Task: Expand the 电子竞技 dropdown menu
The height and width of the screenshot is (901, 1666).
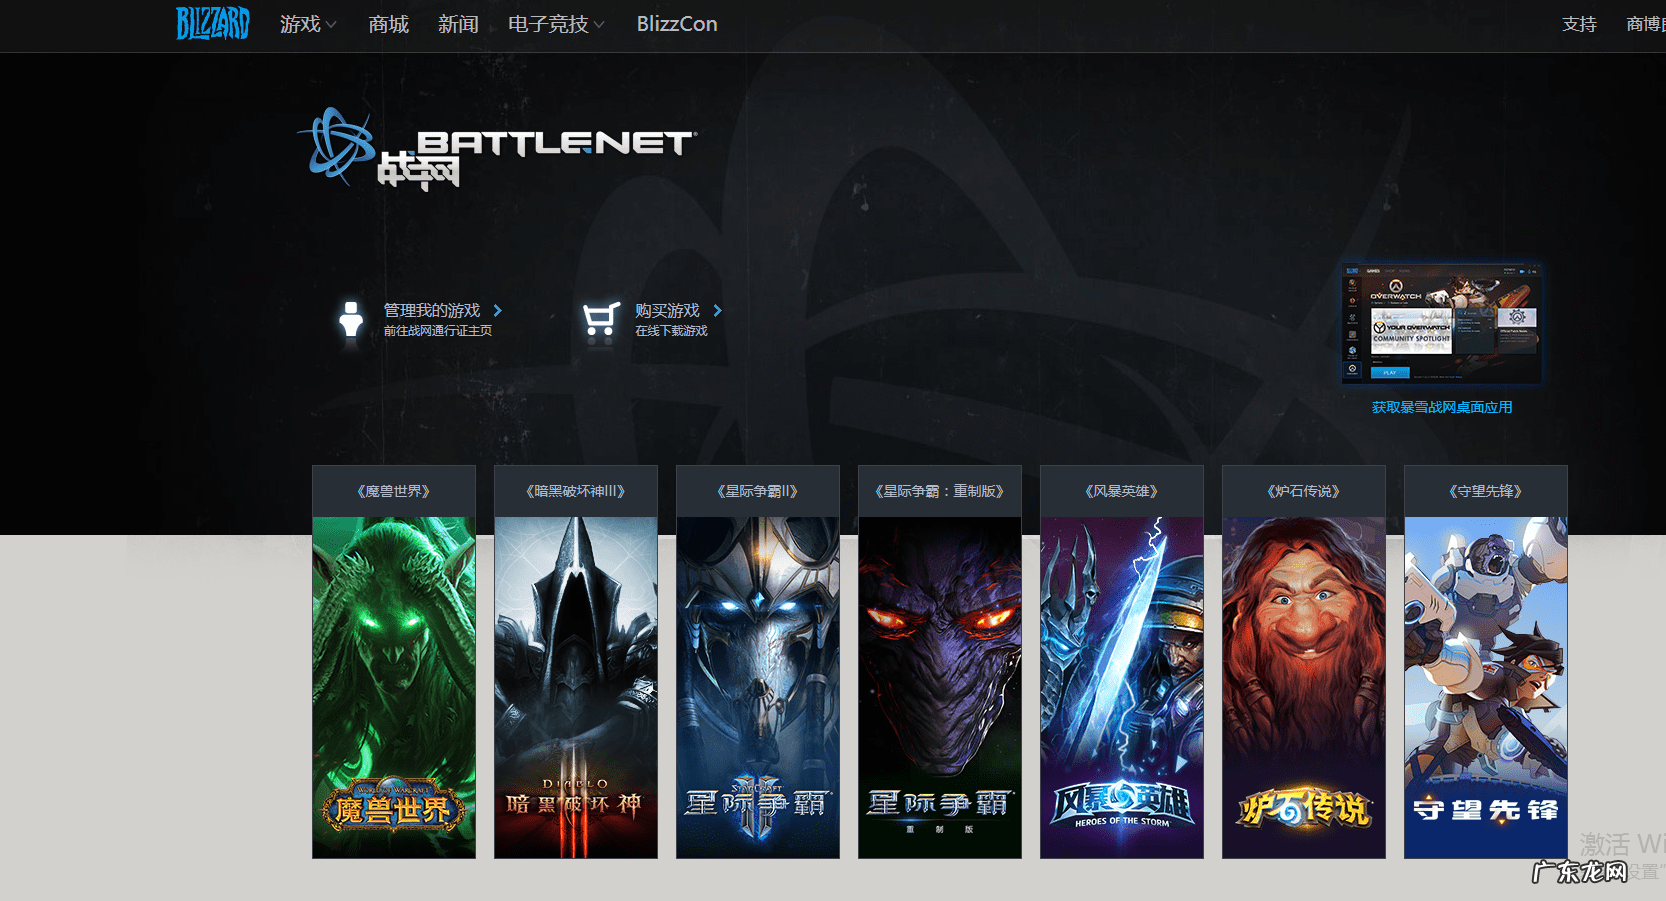Action: tap(556, 24)
